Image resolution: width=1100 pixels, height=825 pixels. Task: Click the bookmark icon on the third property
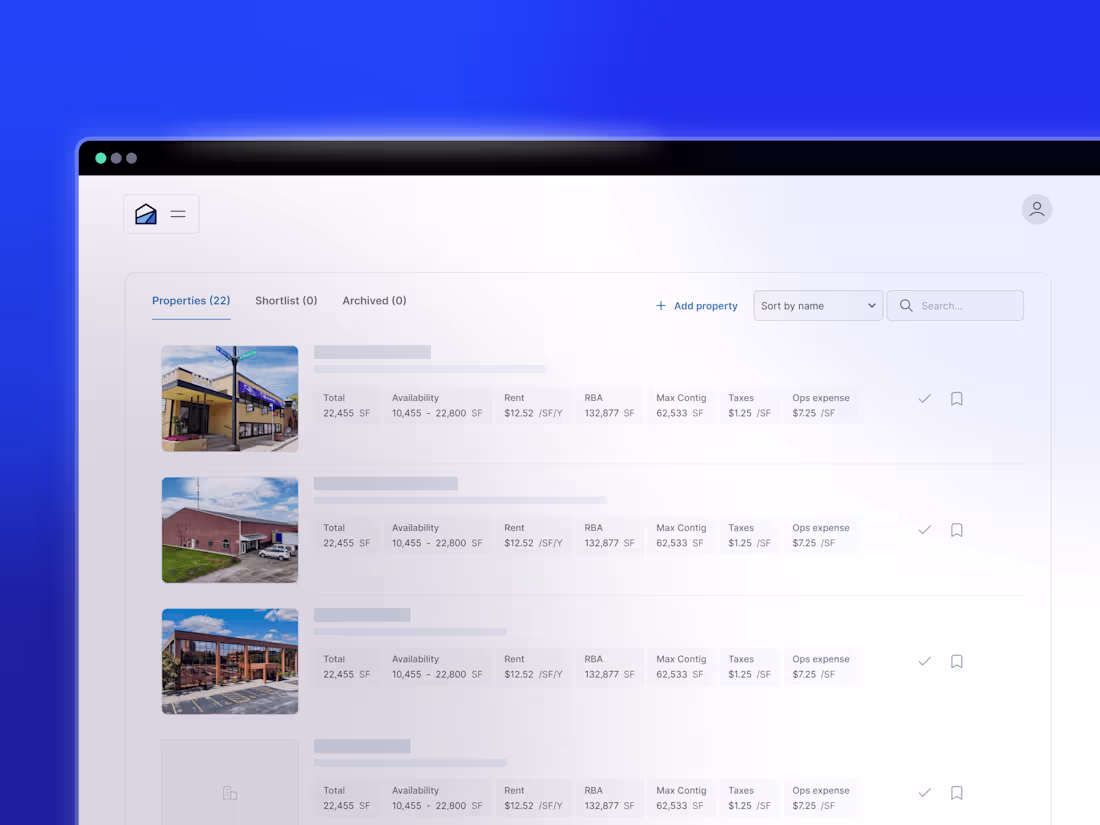click(956, 661)
